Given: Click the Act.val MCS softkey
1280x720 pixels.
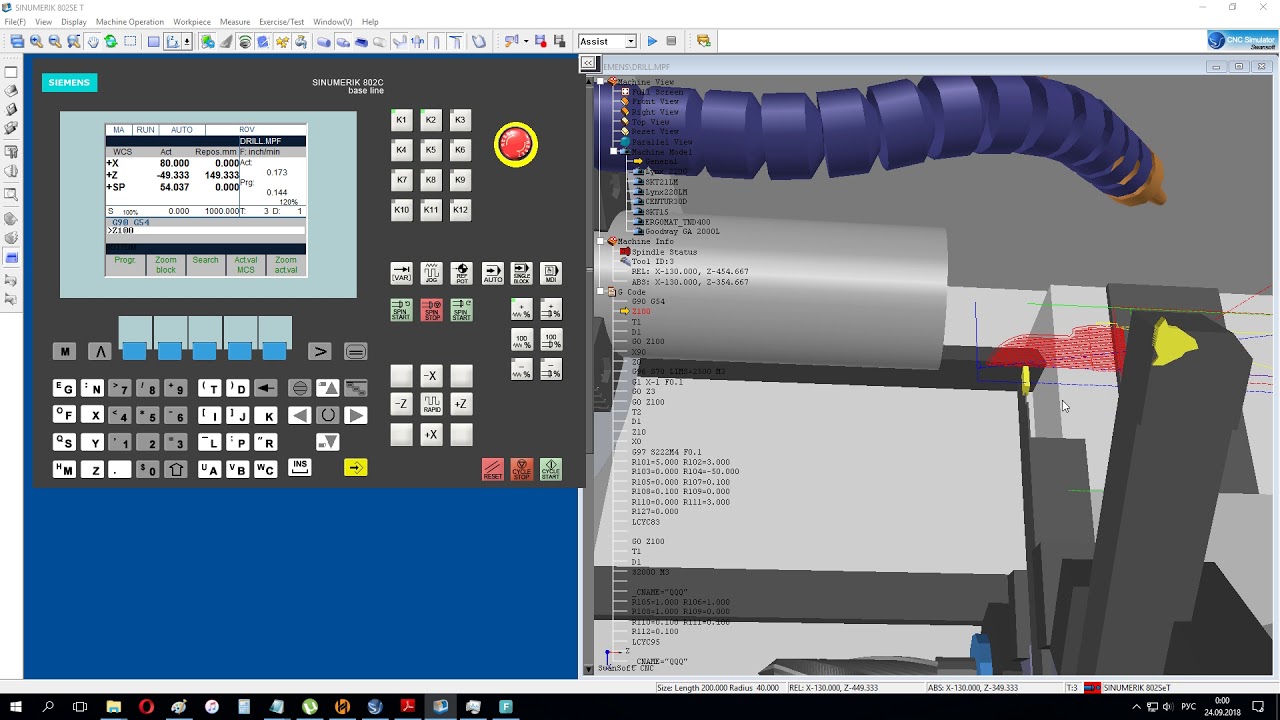Looking at the screenshot, I should [246, 265].
